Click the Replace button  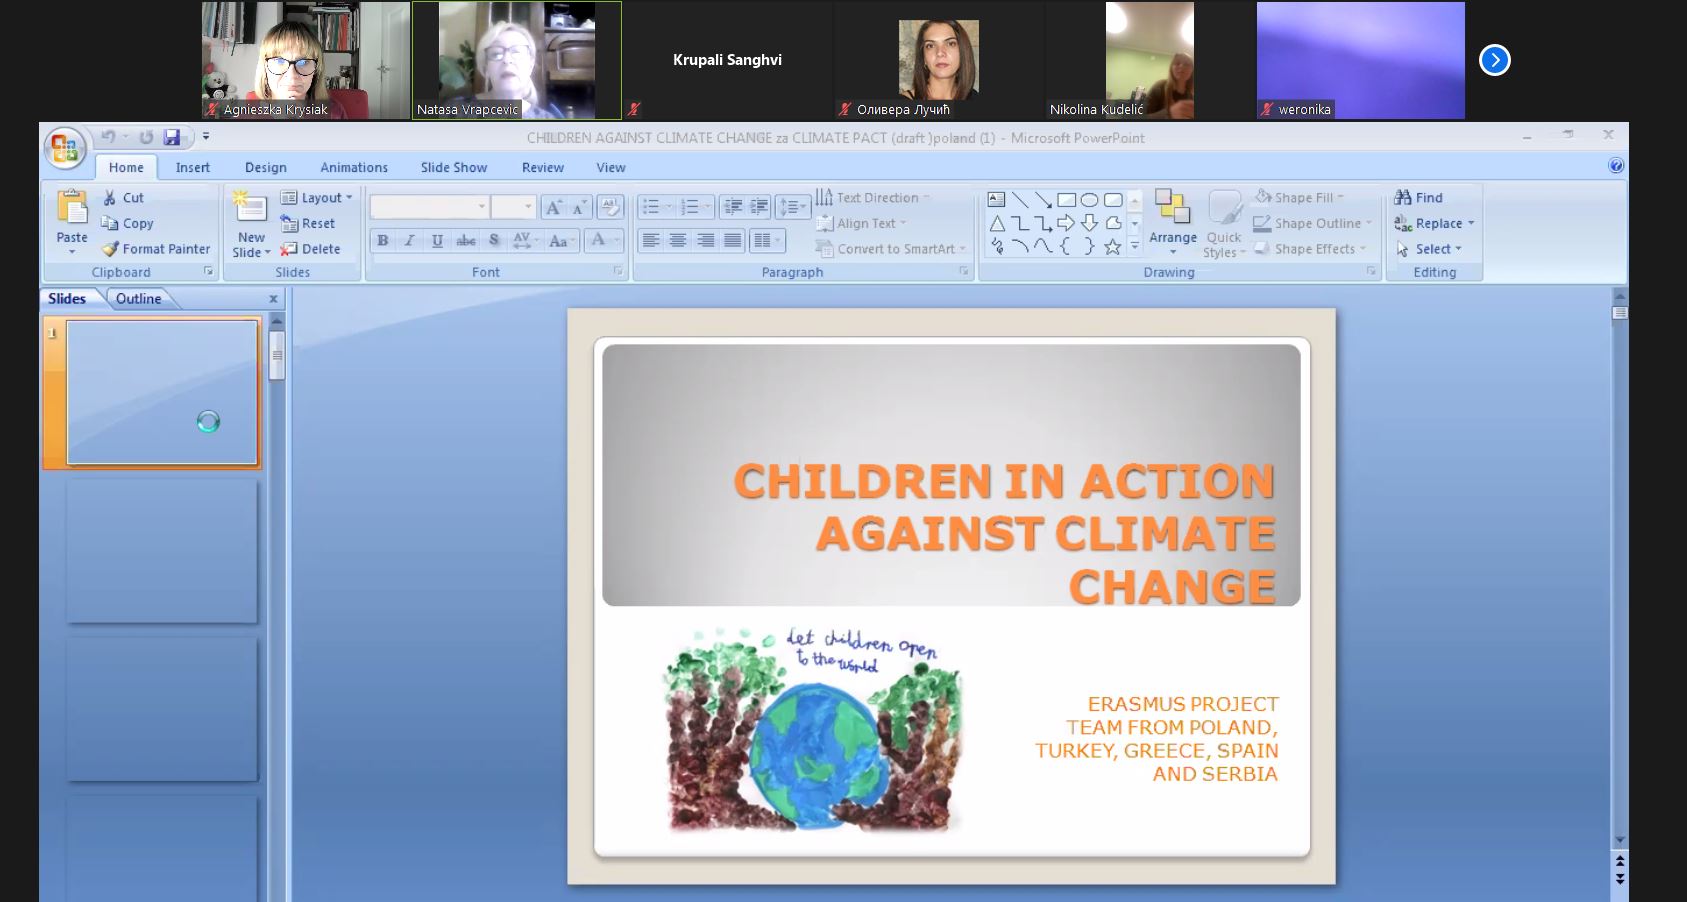pyautogui.click(x=1436, y=224)
